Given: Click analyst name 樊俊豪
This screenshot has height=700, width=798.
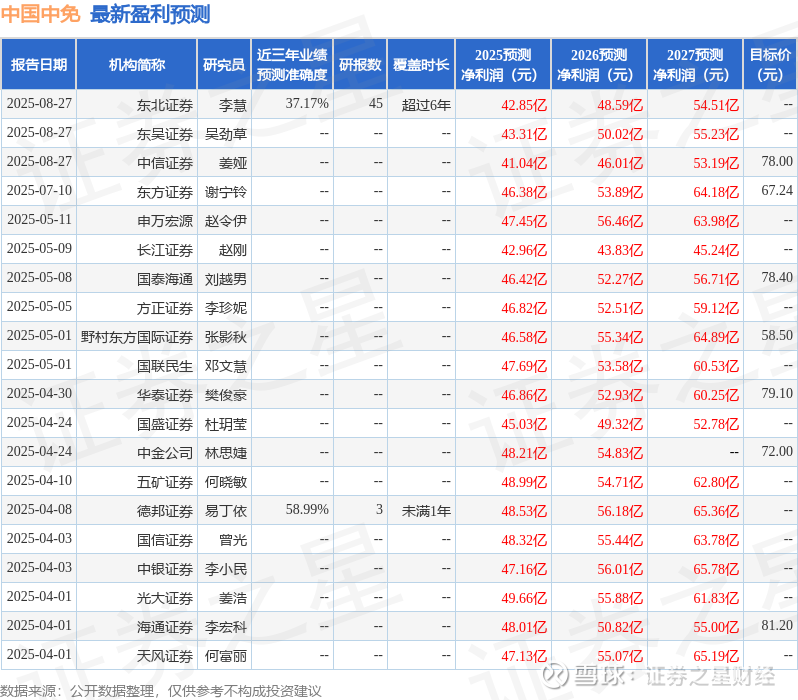Looking at the screenshot, I should pos(226,395).
